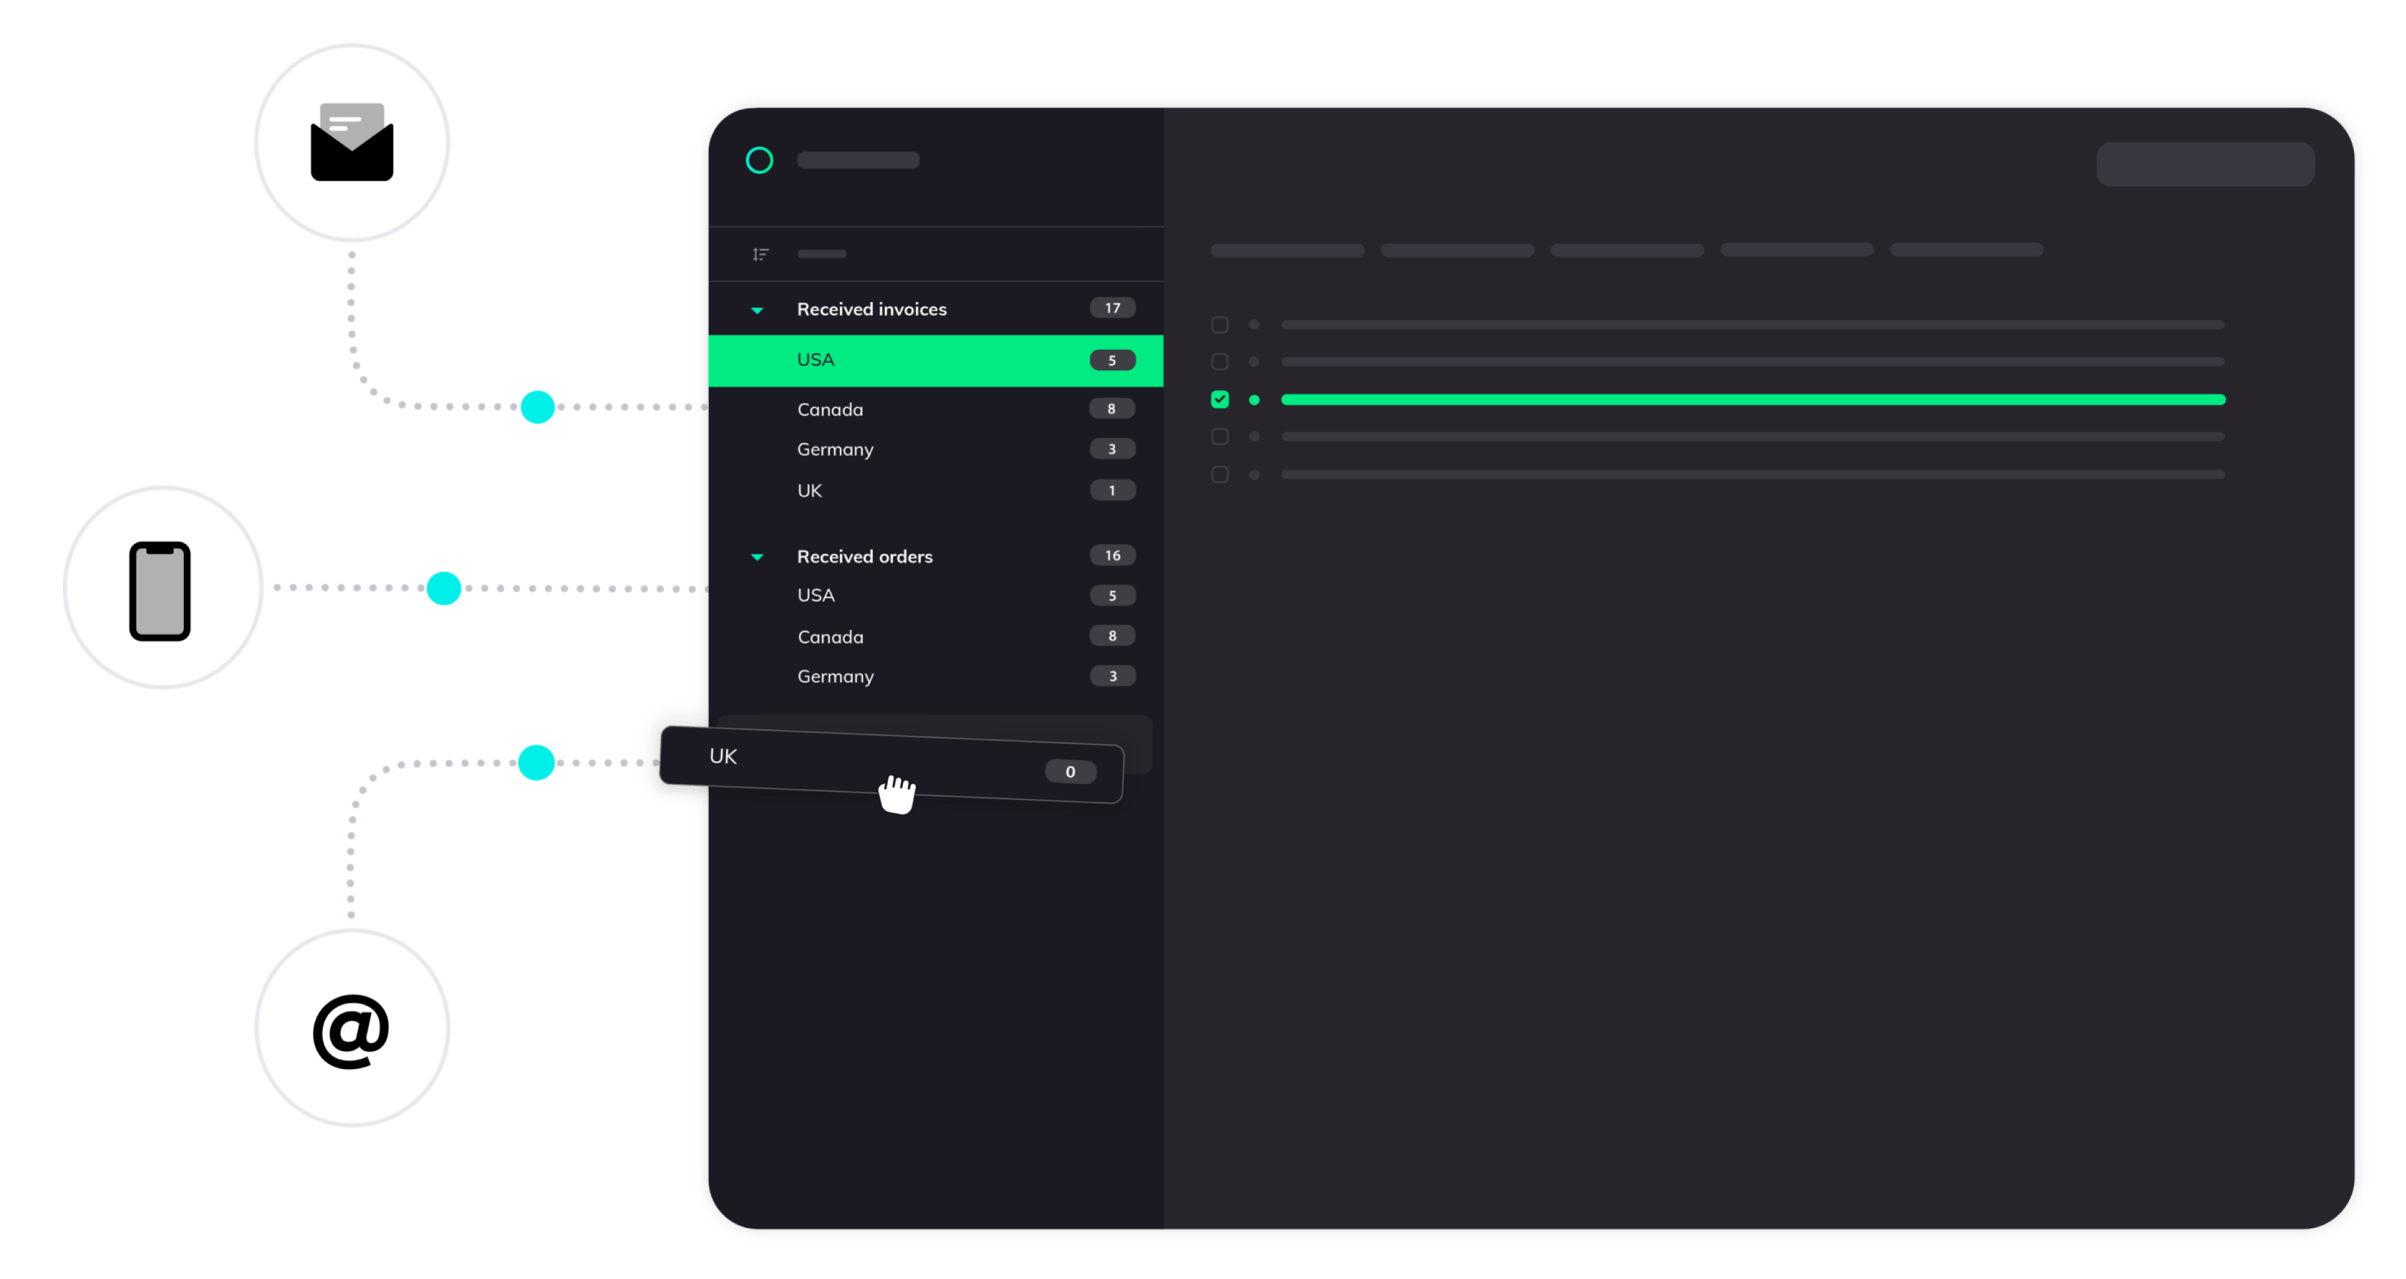
Task: Click the cyan dot on the phone connector line
Action: [x=444, y=588]
